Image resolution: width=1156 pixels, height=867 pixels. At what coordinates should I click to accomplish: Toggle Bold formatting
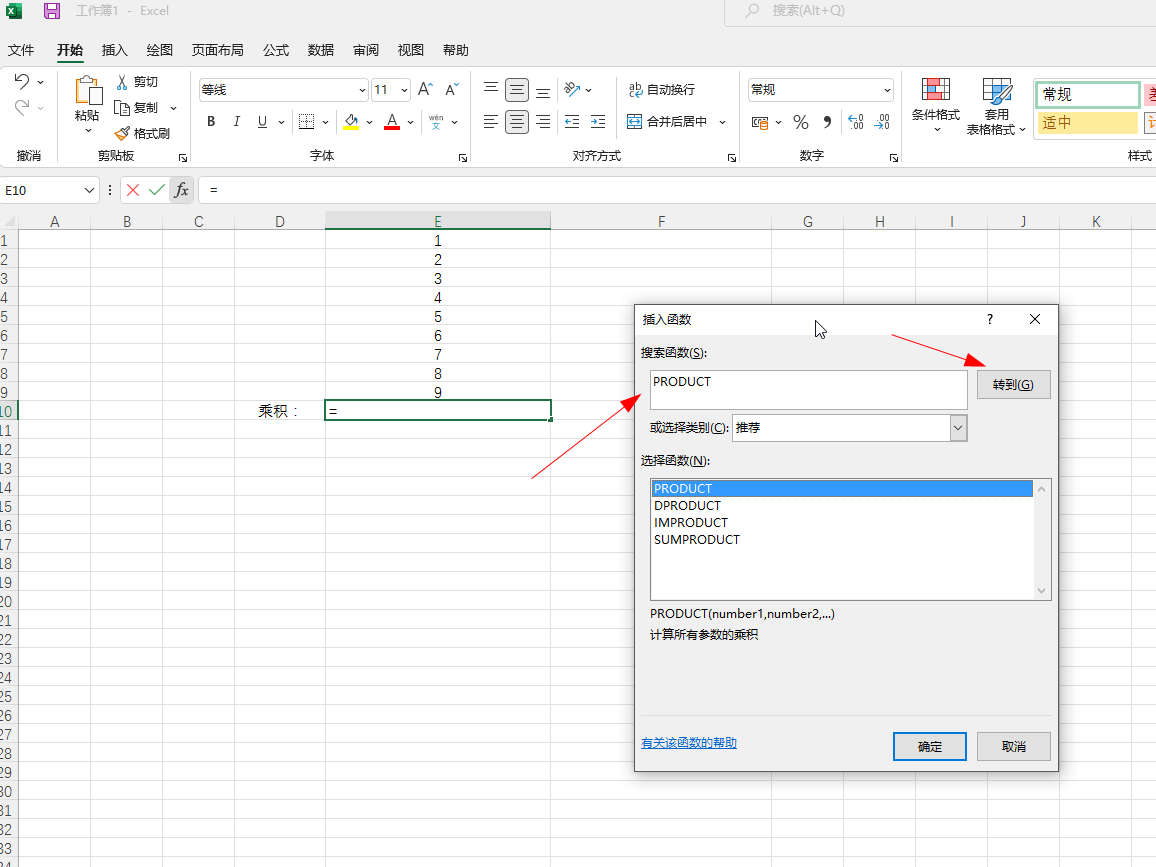(x=211, y=122)
